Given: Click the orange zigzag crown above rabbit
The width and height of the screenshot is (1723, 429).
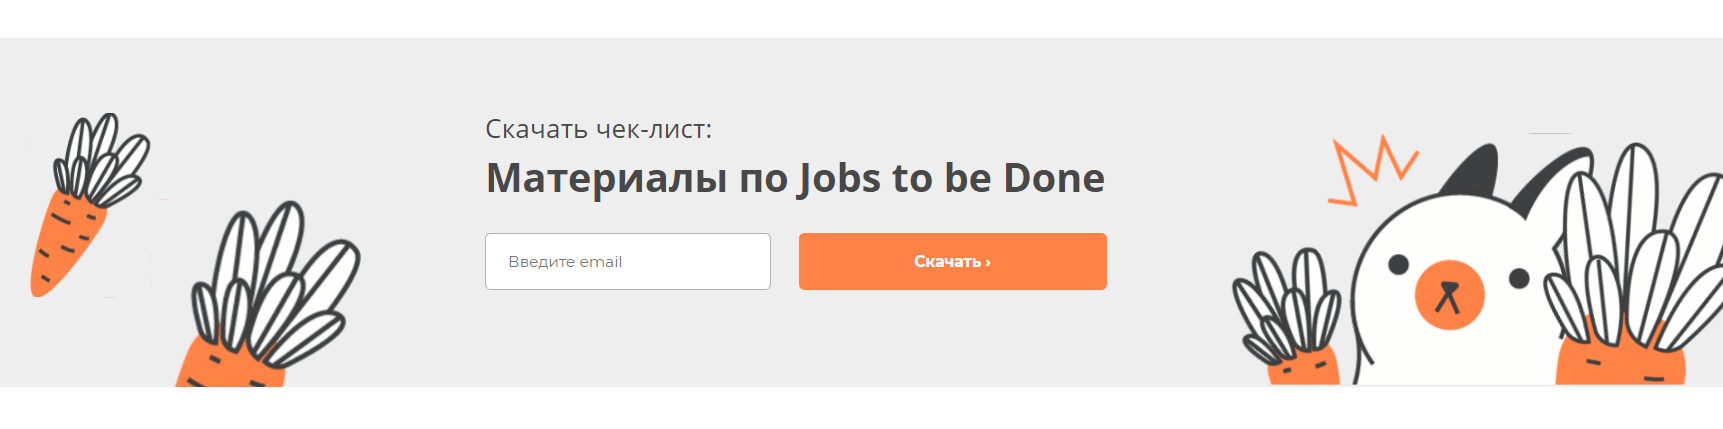Looking at the screenshot, I should pos(1370,170).
